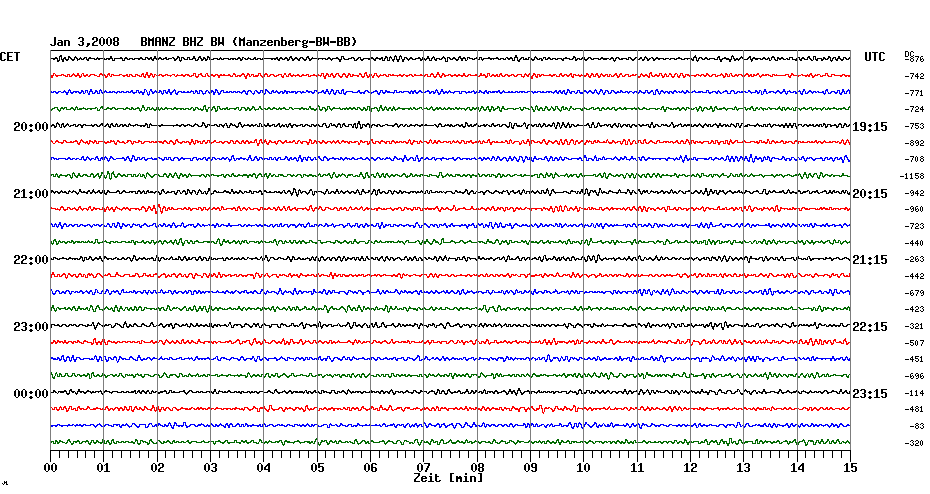Click the DC offset value -1158
Screen dimensions: 930x494
click(912, 177)
